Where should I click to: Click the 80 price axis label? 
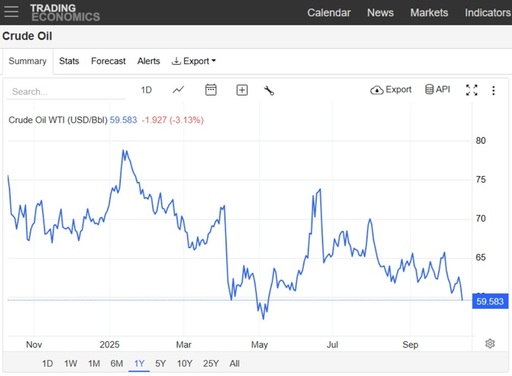point(481,141)
